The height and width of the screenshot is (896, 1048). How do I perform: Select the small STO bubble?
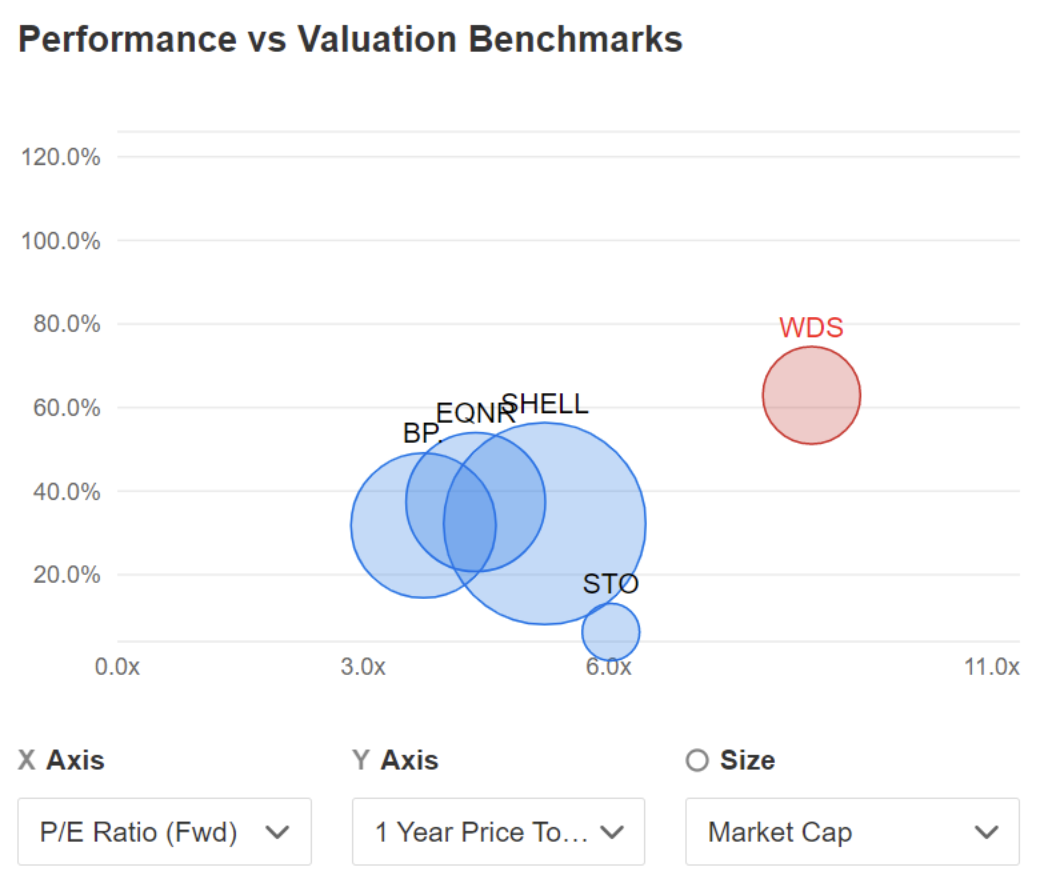click(610, 632)
